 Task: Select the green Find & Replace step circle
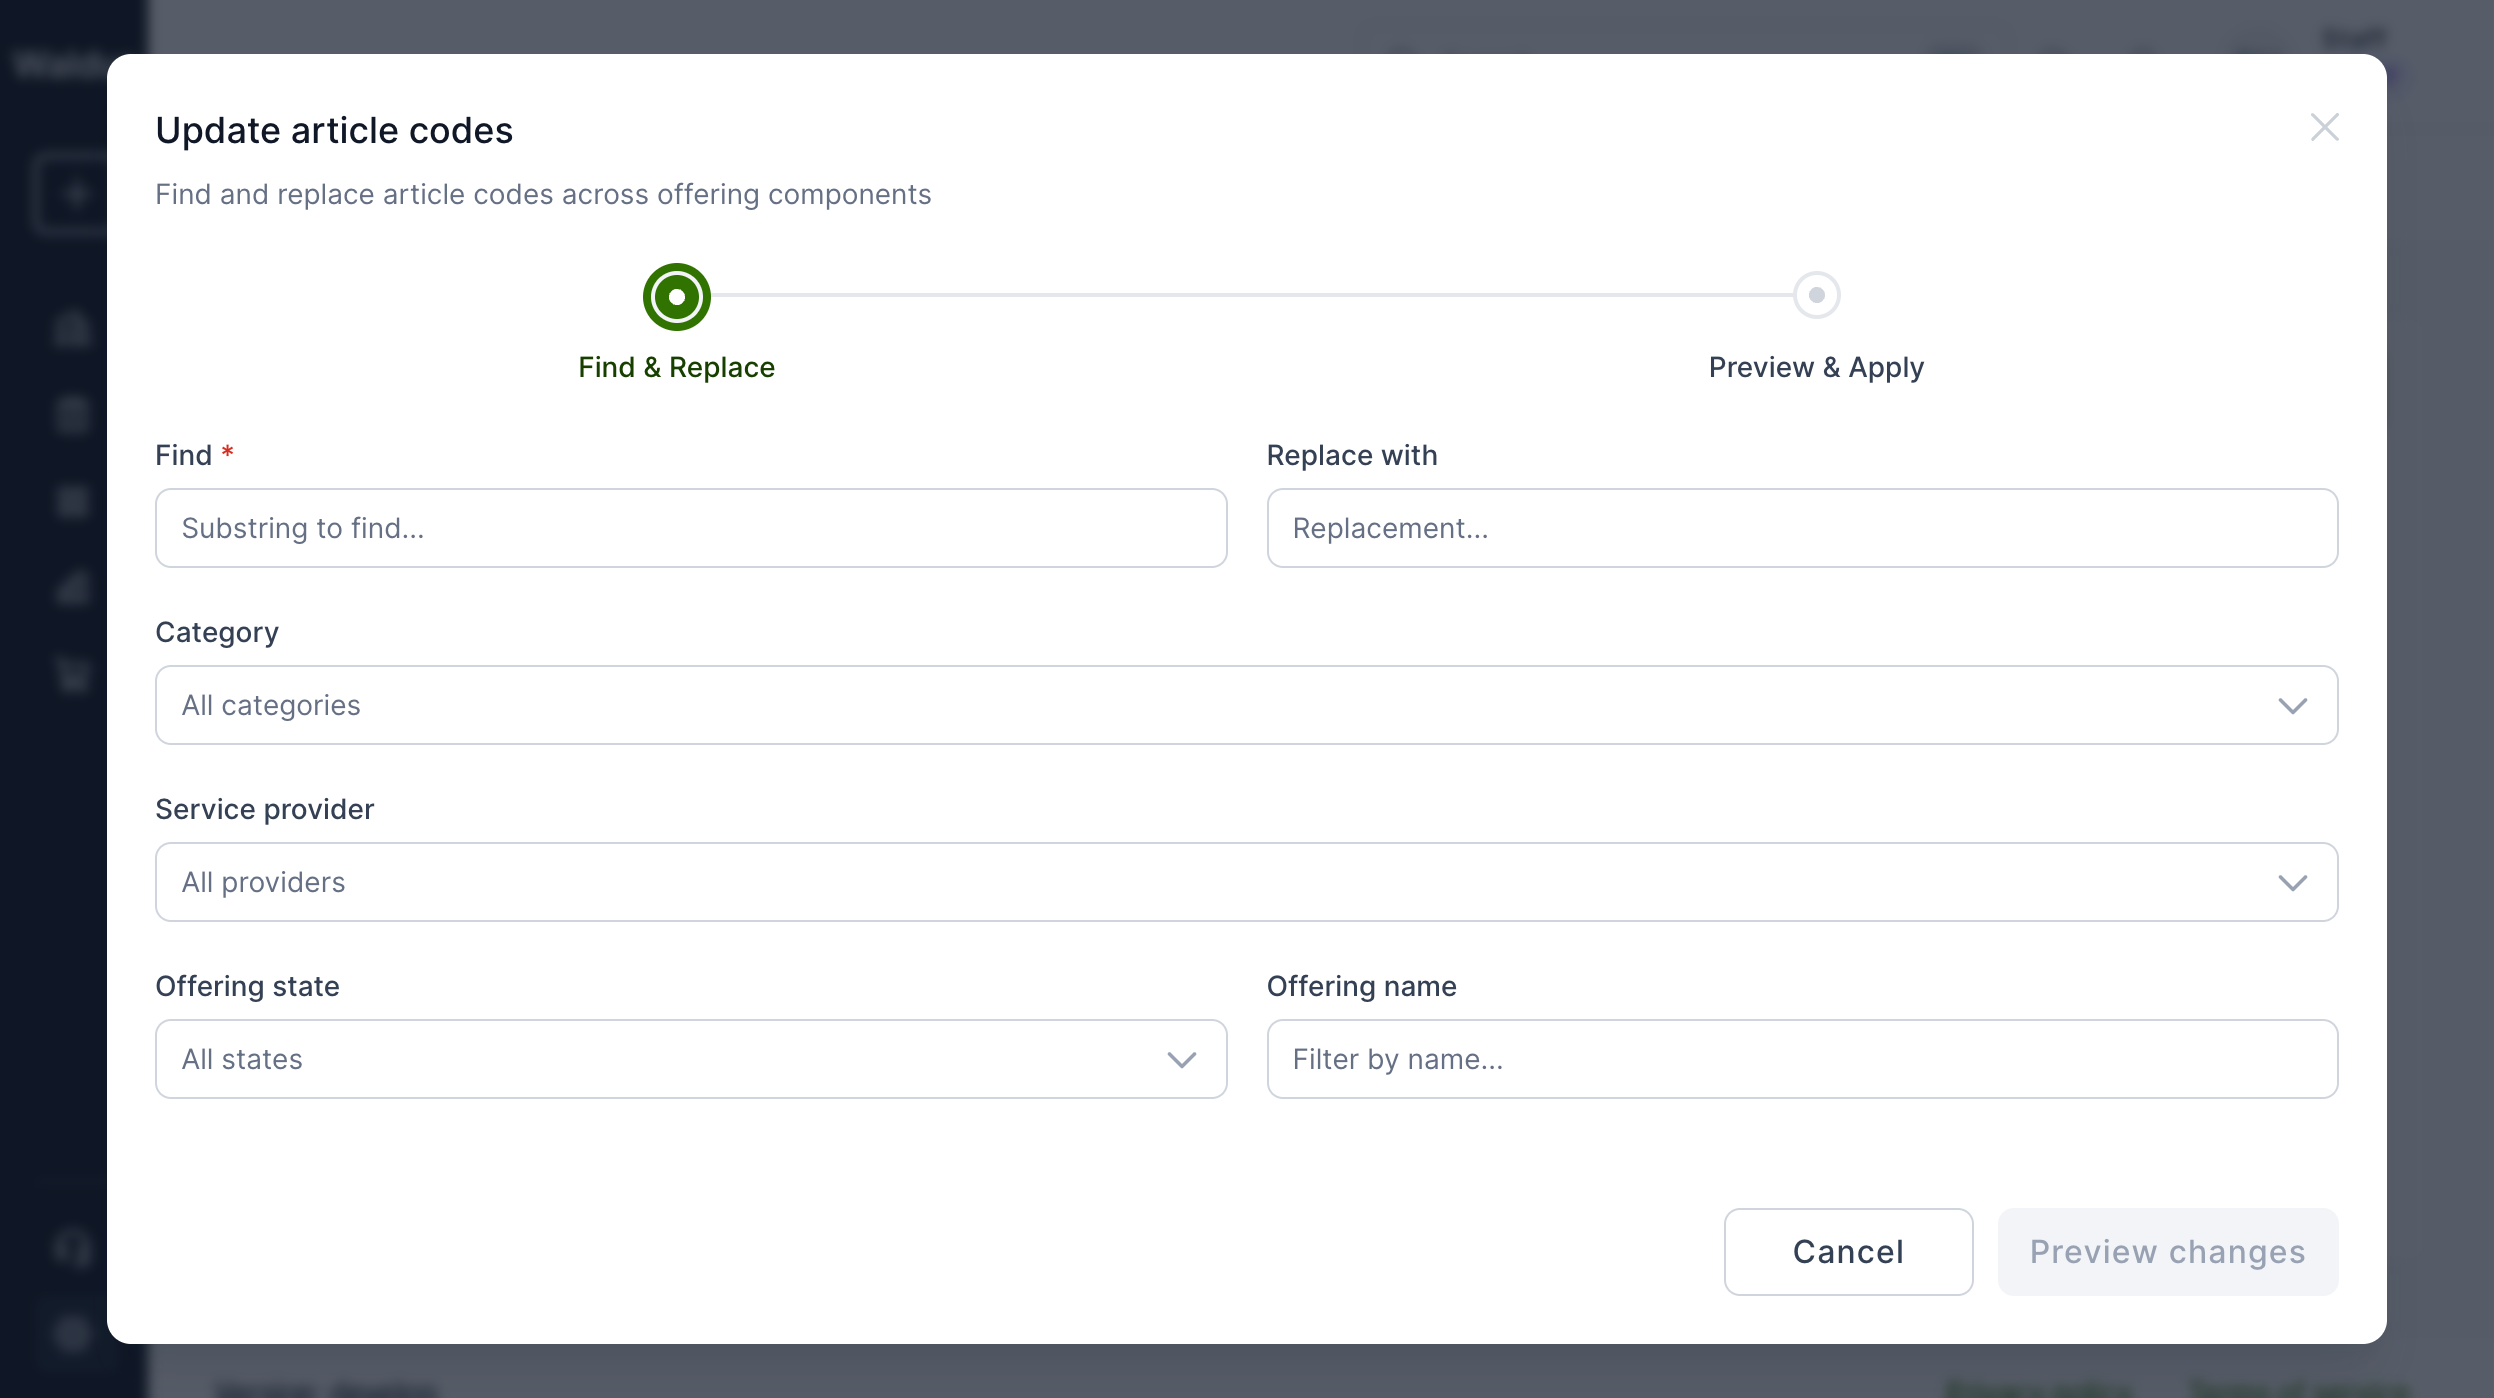click(677, 297)
